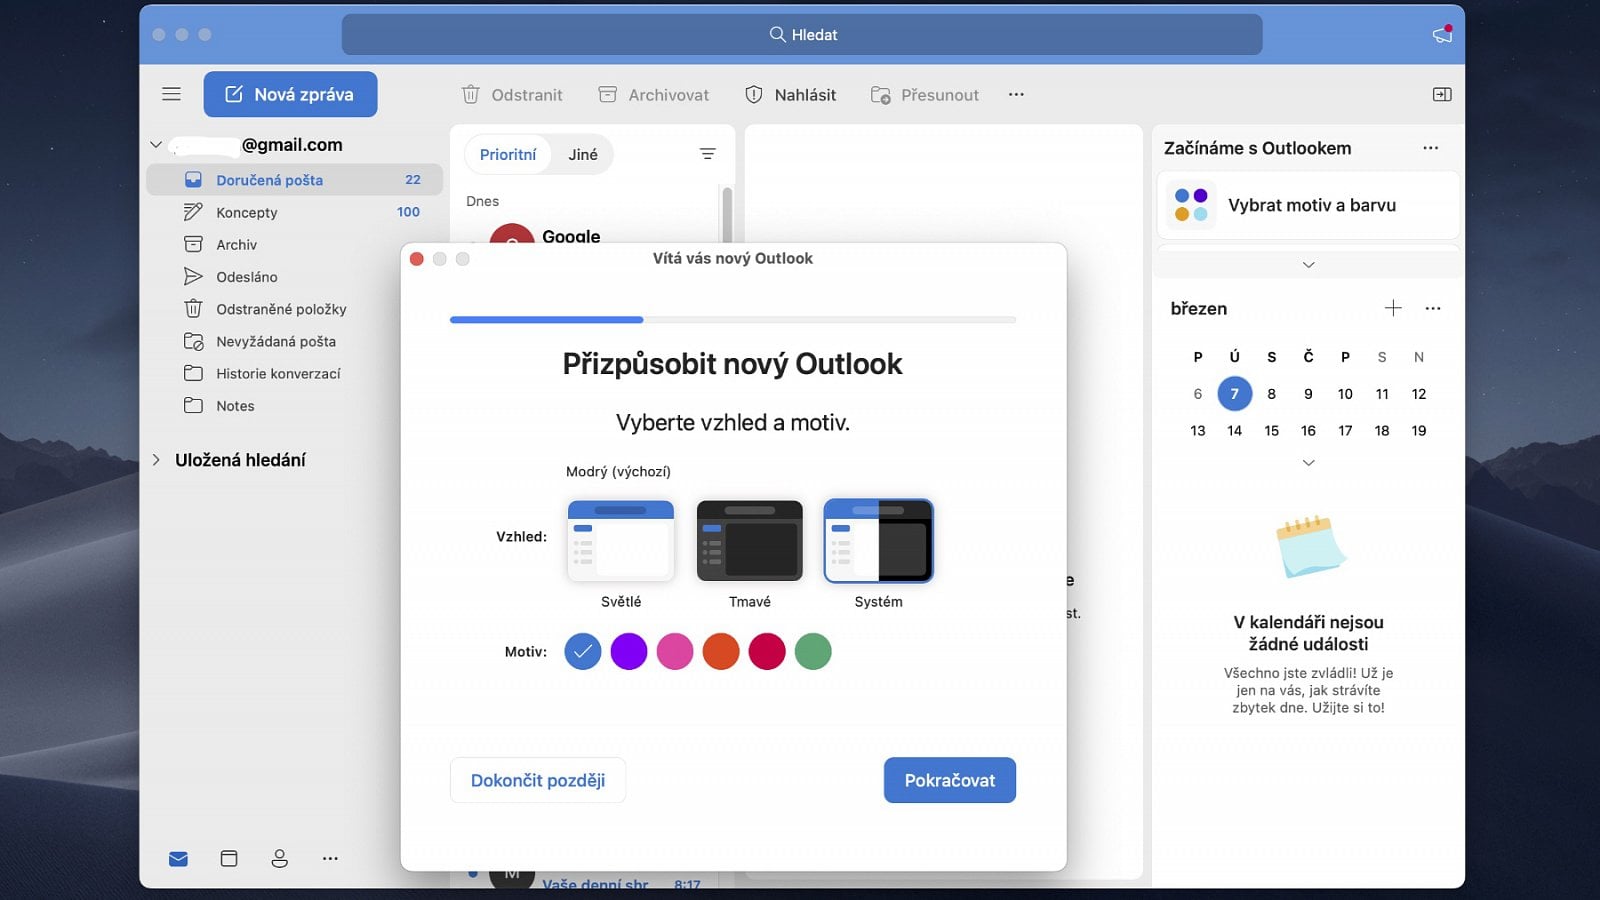Open calendar pane options ellipsis

point(1433,308)
